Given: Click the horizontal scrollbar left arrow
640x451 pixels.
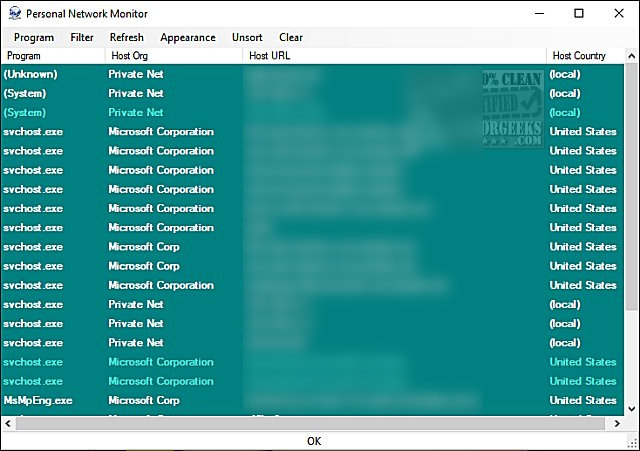Looking at the screenshot, I should point(8,424).
